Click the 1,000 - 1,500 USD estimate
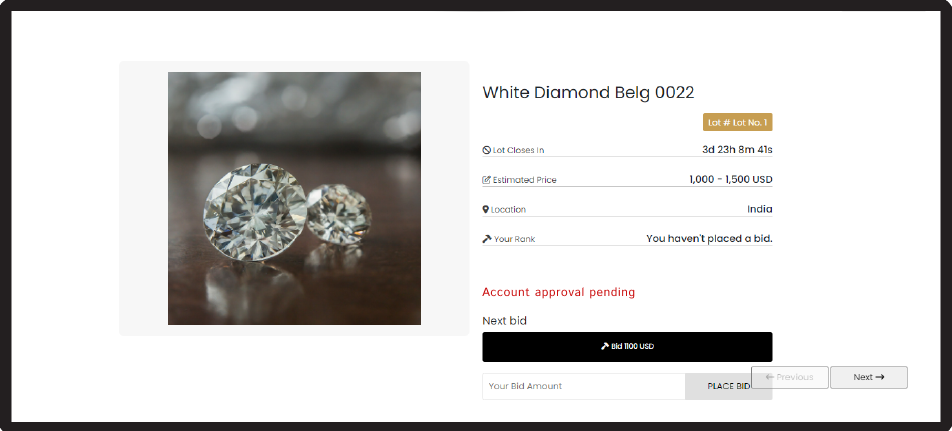Image resolution: width=952 pixels, height=431 pixels. [x=731, y=180]
